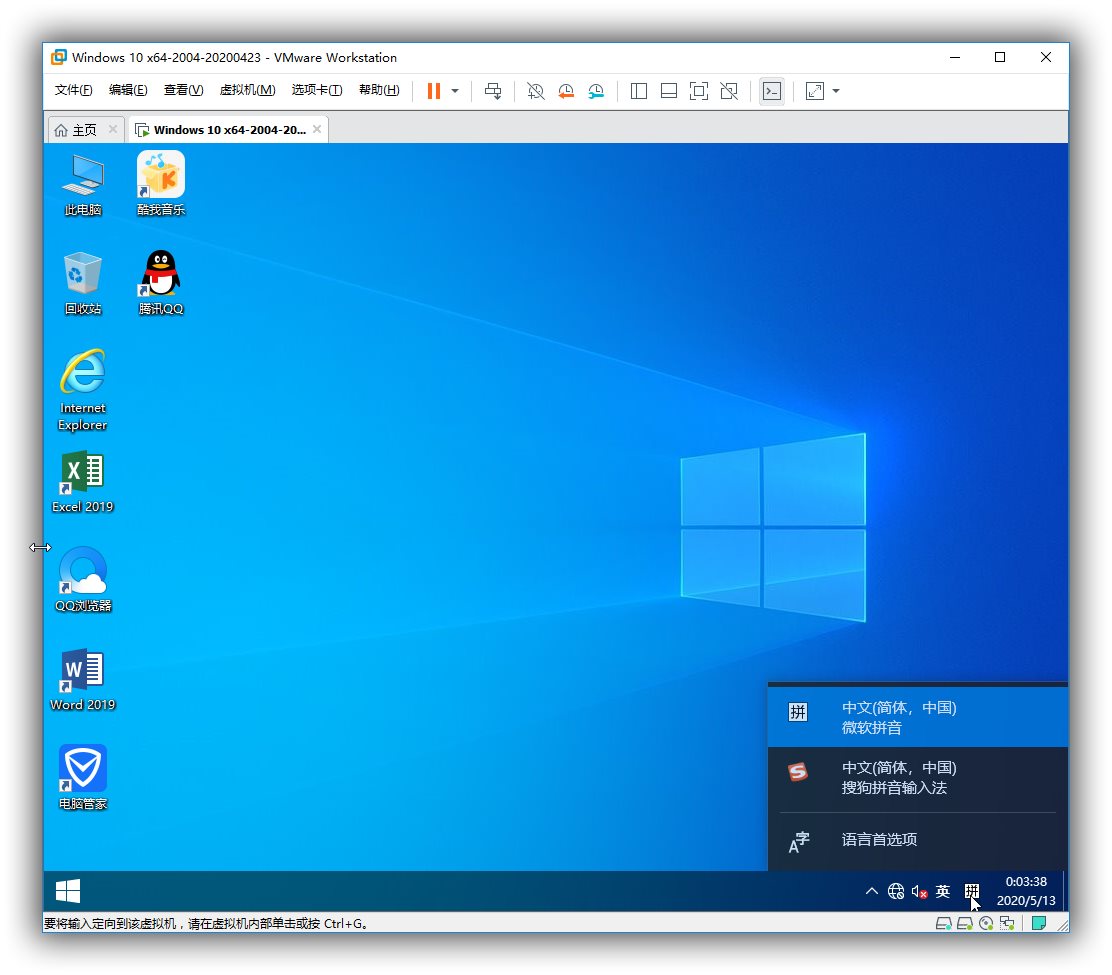The height and width of the screenshot is (975, 1112).
Task: Toggle the console view button
Action: pos(772,91)
